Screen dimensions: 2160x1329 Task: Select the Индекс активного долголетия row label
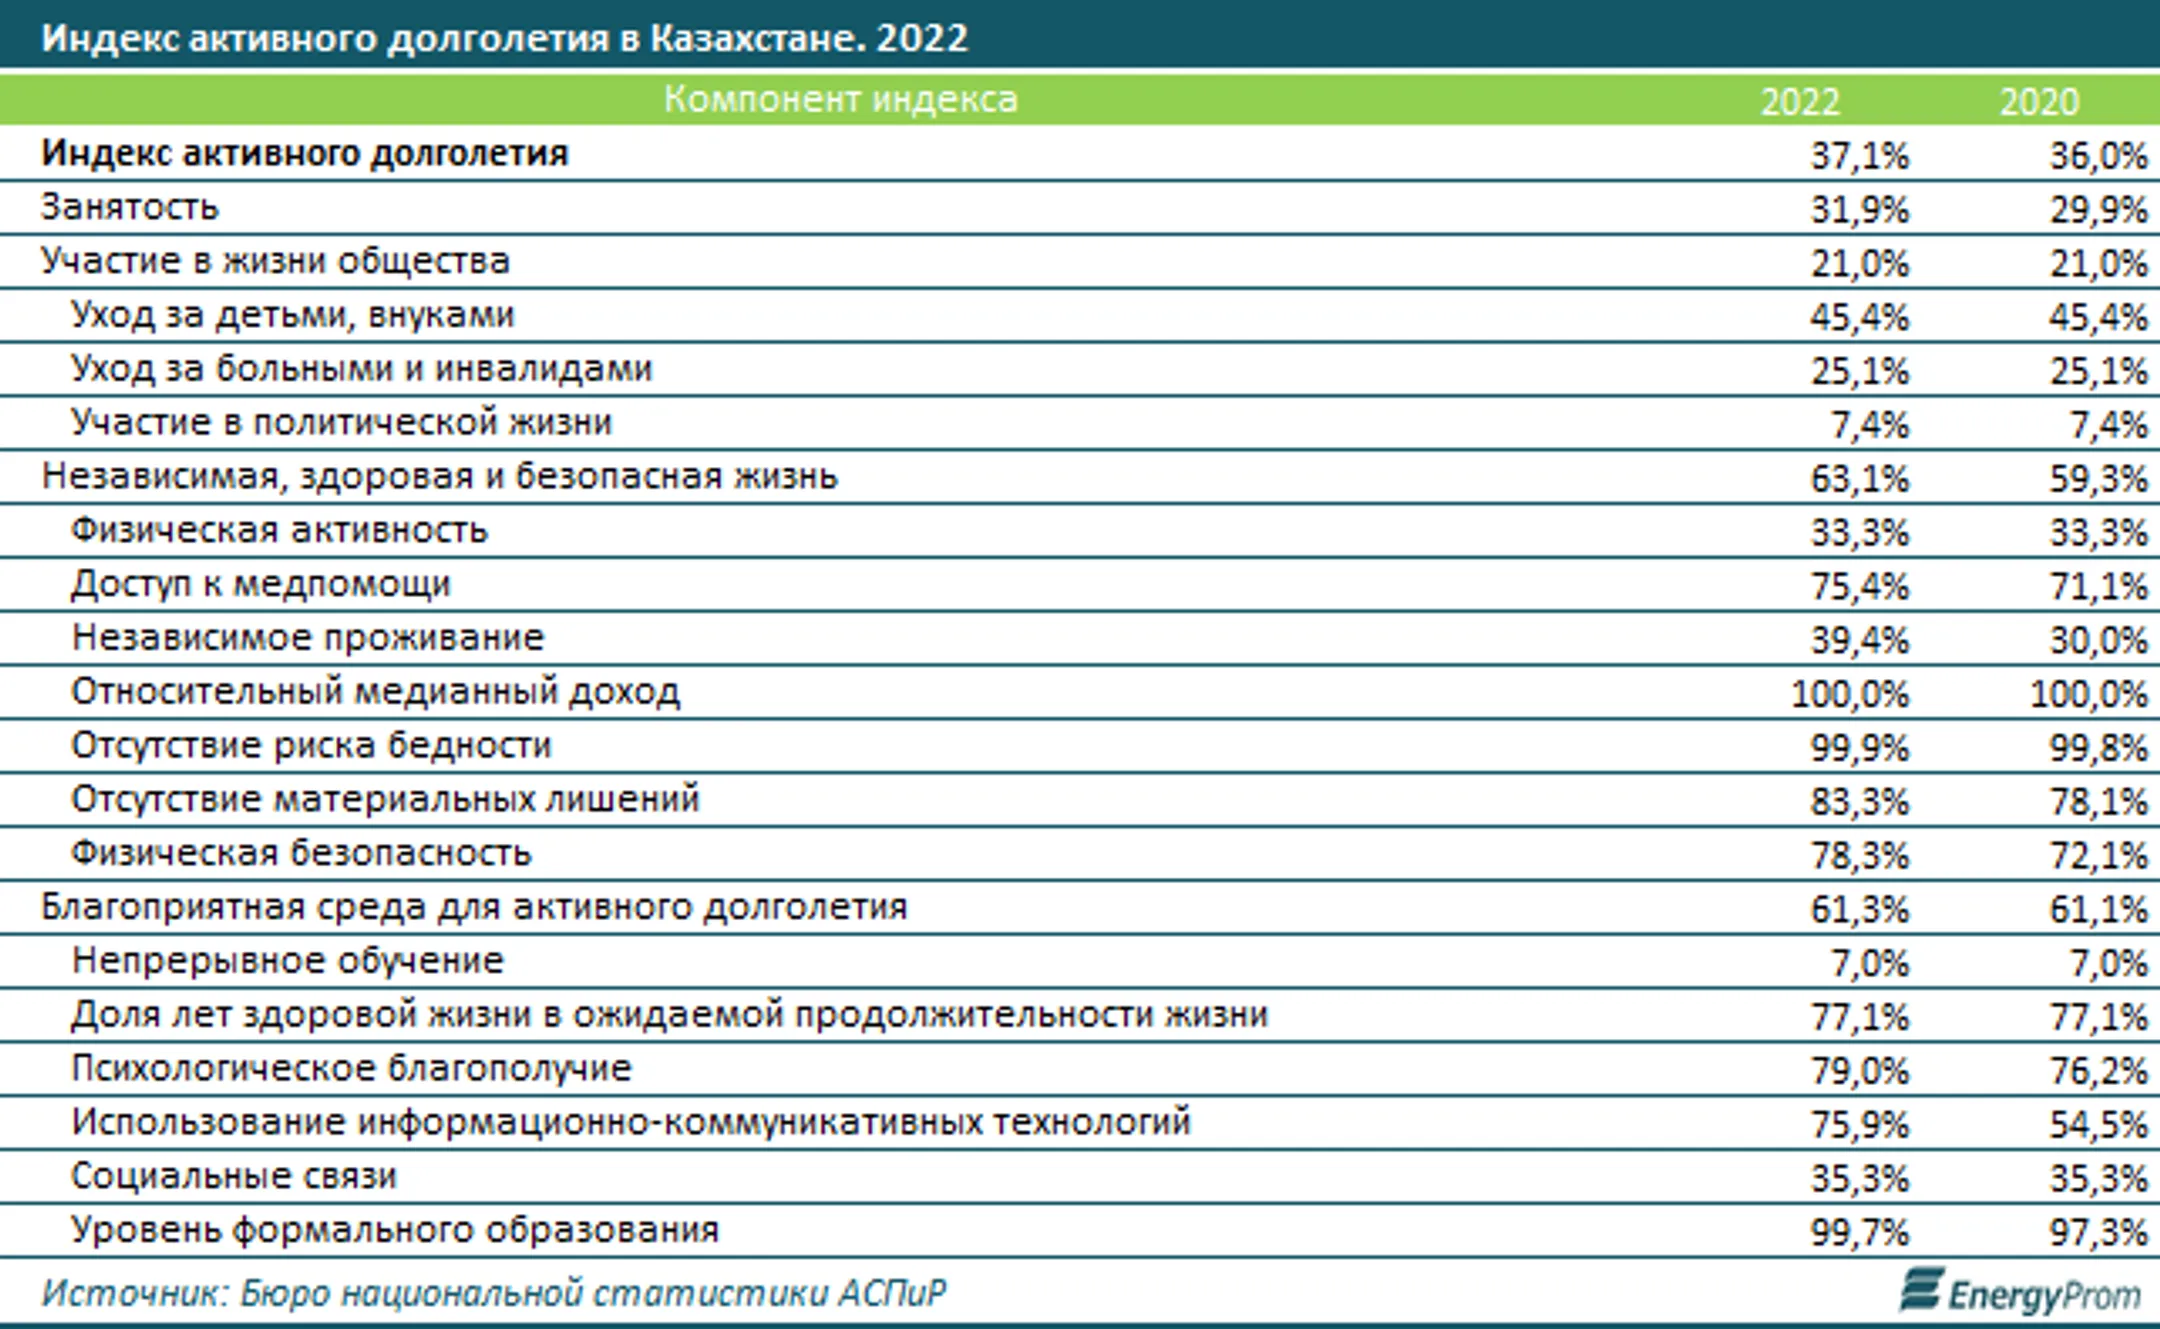tap(304, 153)
